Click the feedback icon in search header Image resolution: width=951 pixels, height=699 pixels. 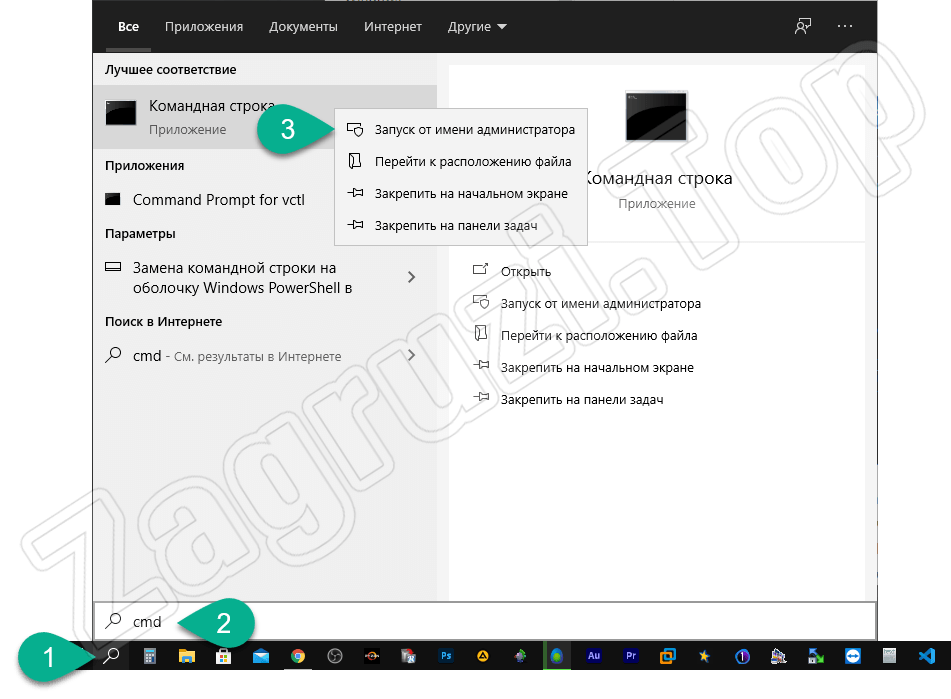(x=803, y=27)
